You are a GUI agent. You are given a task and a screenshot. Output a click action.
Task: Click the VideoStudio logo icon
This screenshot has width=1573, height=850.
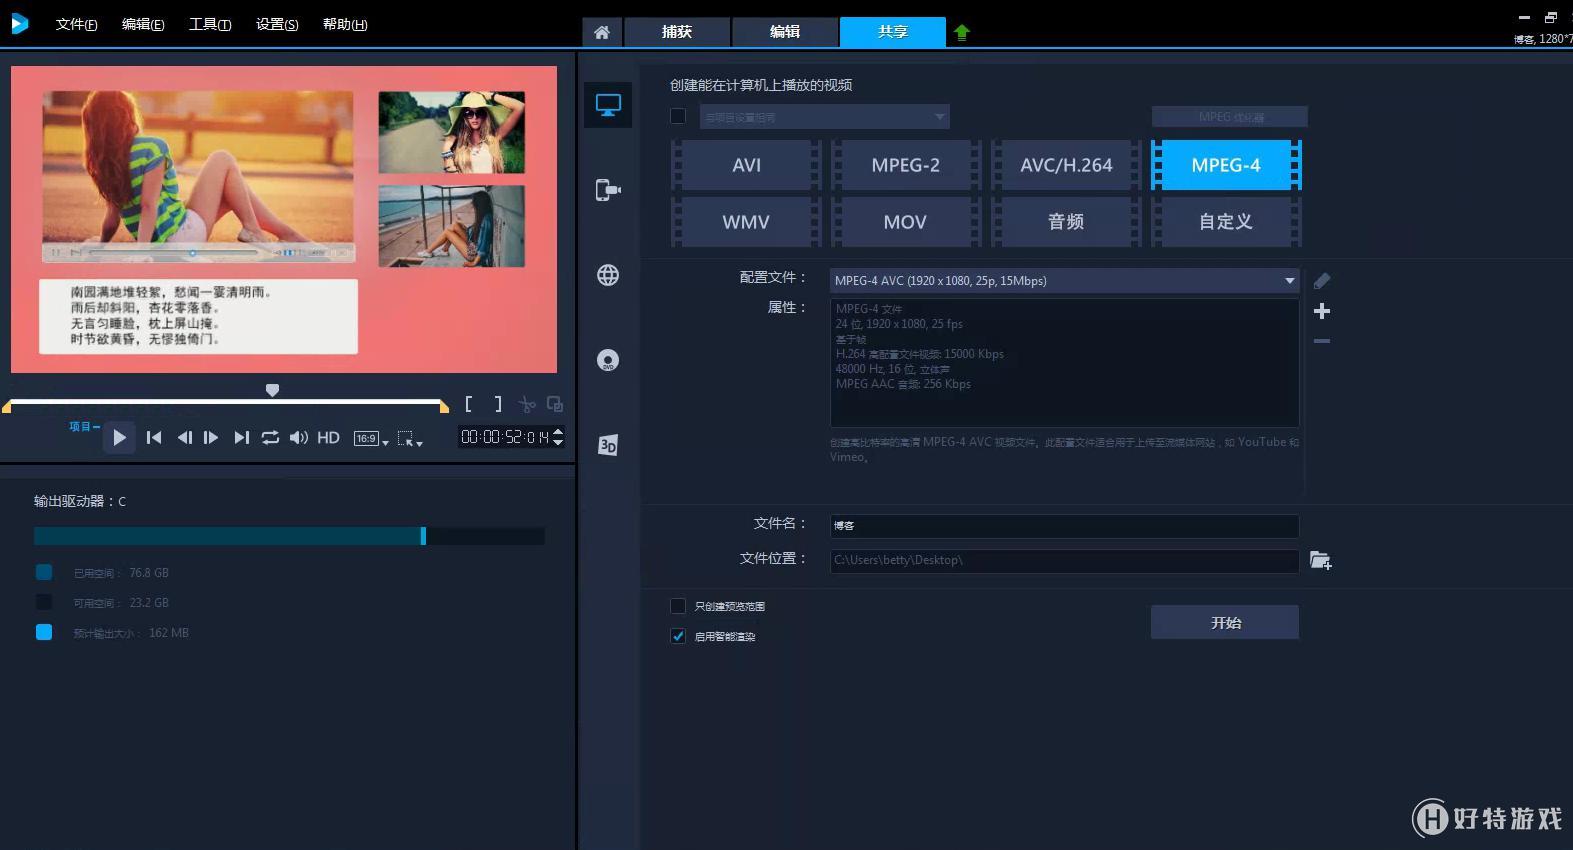click(x=20, y=24)
